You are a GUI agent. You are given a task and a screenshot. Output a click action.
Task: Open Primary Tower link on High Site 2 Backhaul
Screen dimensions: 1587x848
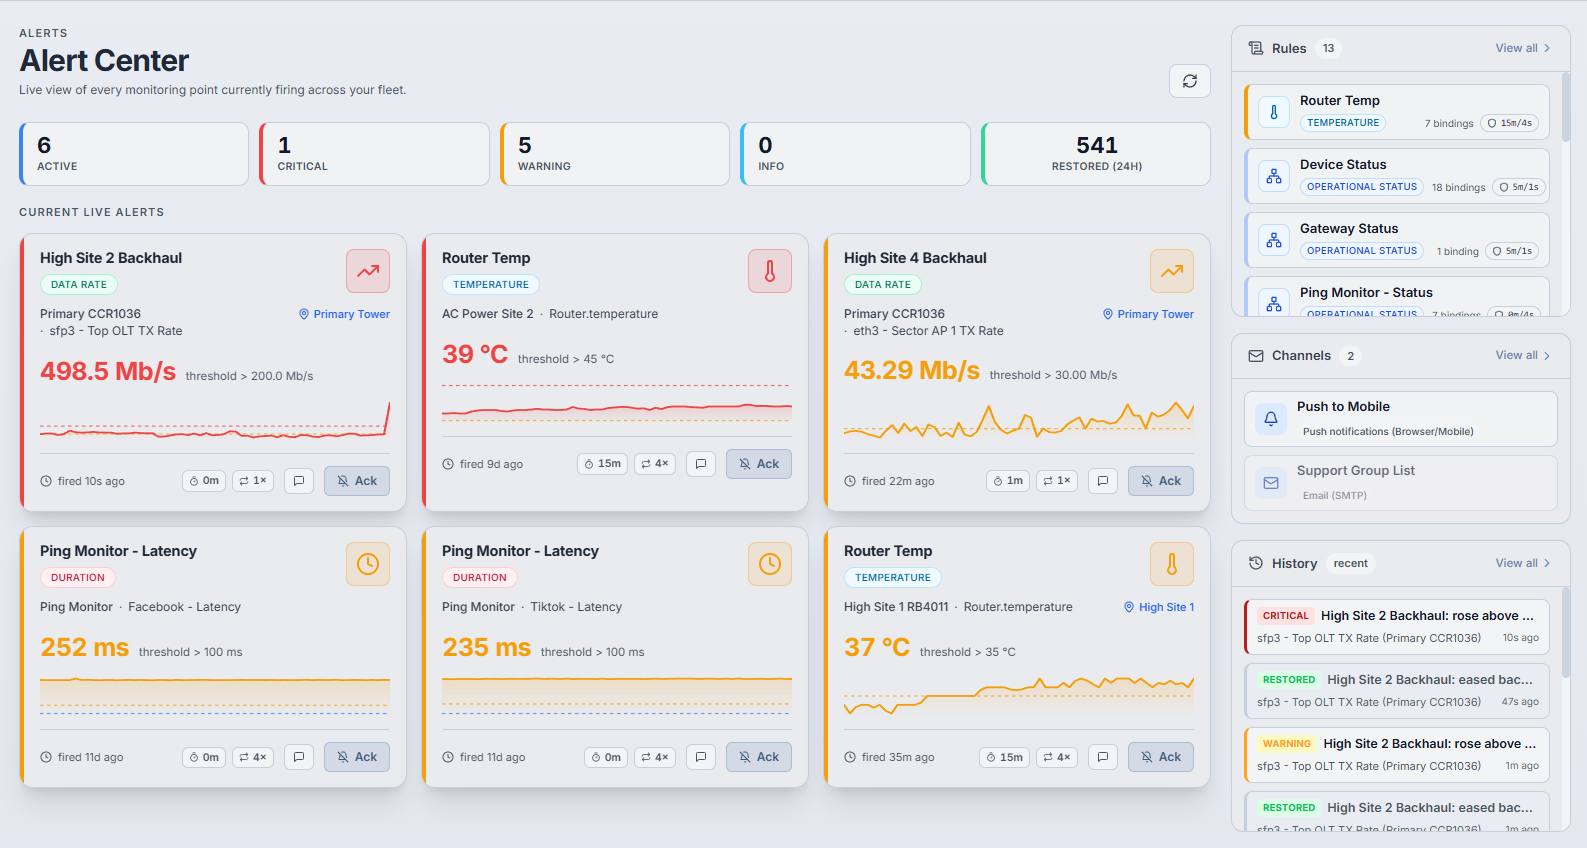pos(344,314)
